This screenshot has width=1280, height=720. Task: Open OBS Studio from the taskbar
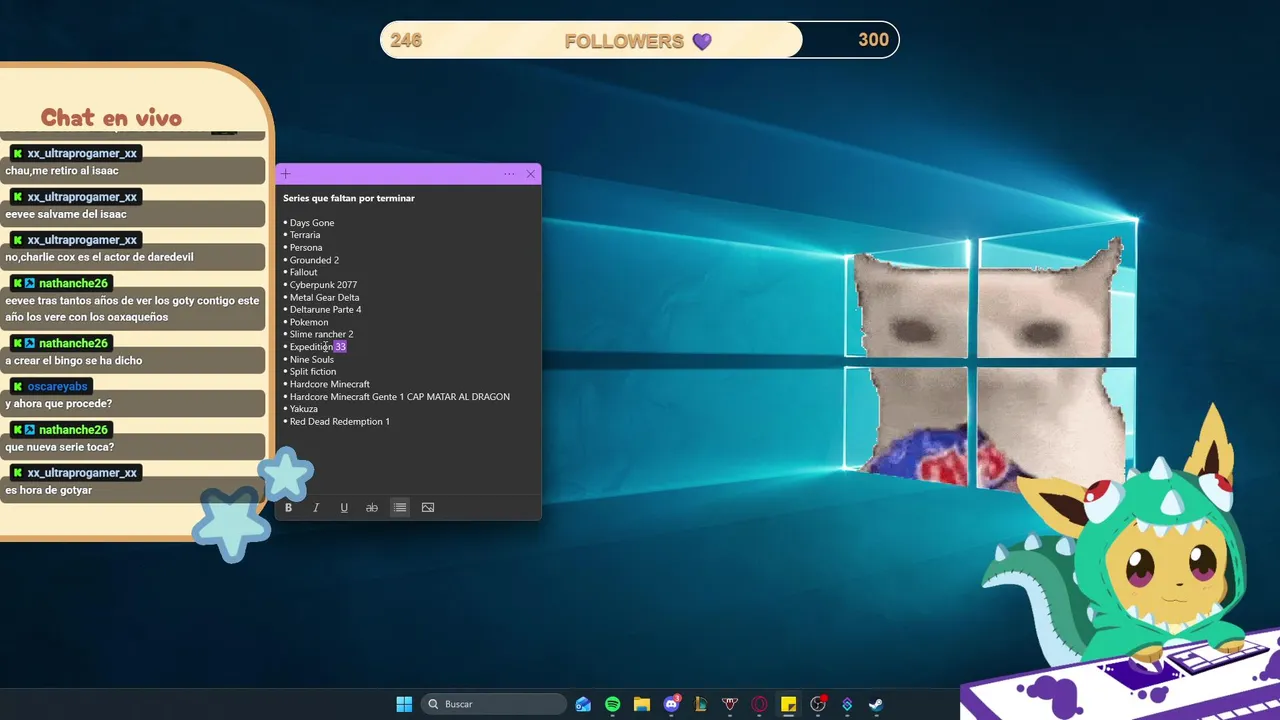pos(818,704)
